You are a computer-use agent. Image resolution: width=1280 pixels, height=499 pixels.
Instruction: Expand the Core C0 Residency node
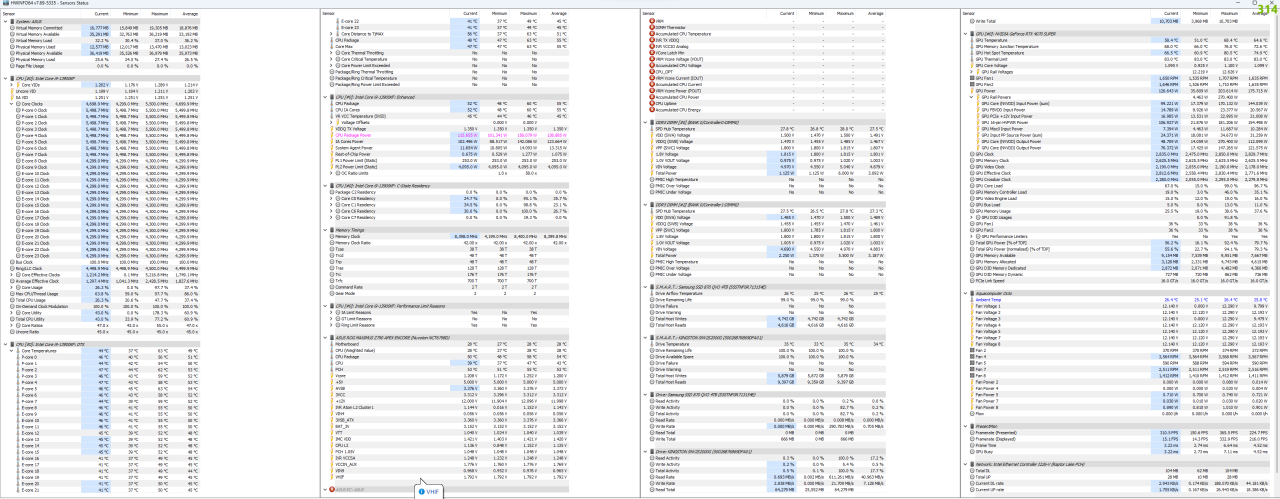[330, 198]
